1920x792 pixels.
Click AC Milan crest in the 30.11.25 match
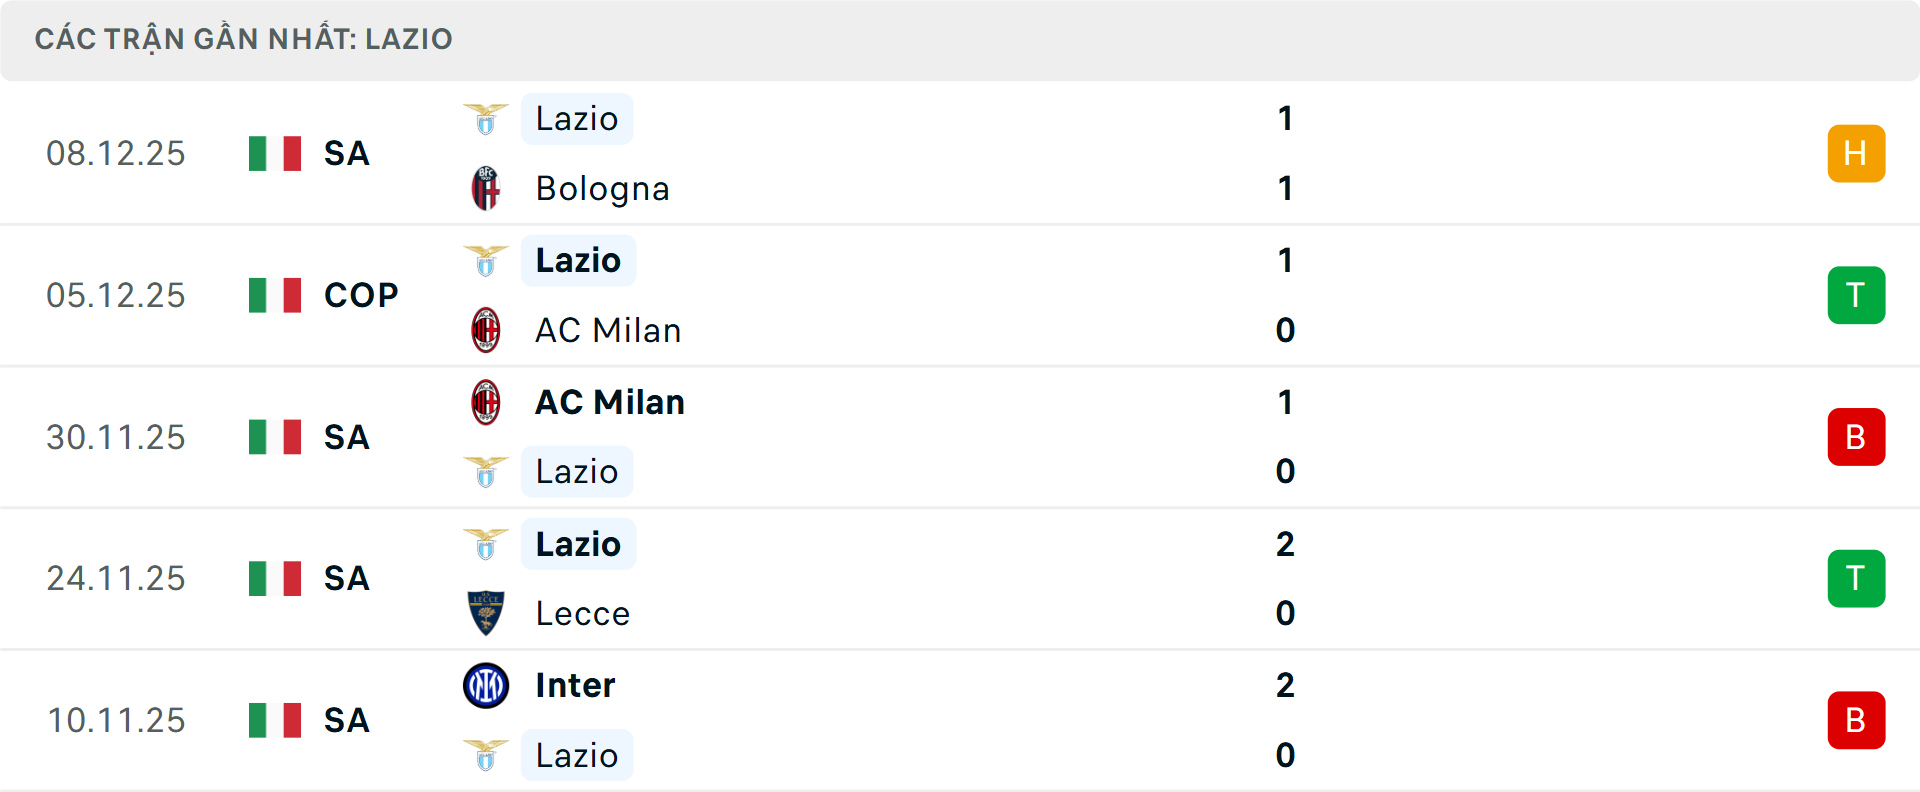click(486, 402)
